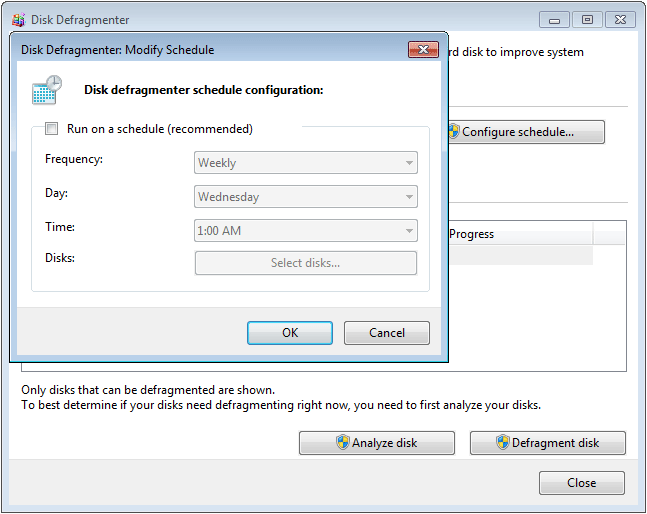Image resolution: width=647 pixels, height=514 pixels.
Task: Click the shield icon on Defragment disk
Action: [x=502, y=442]
